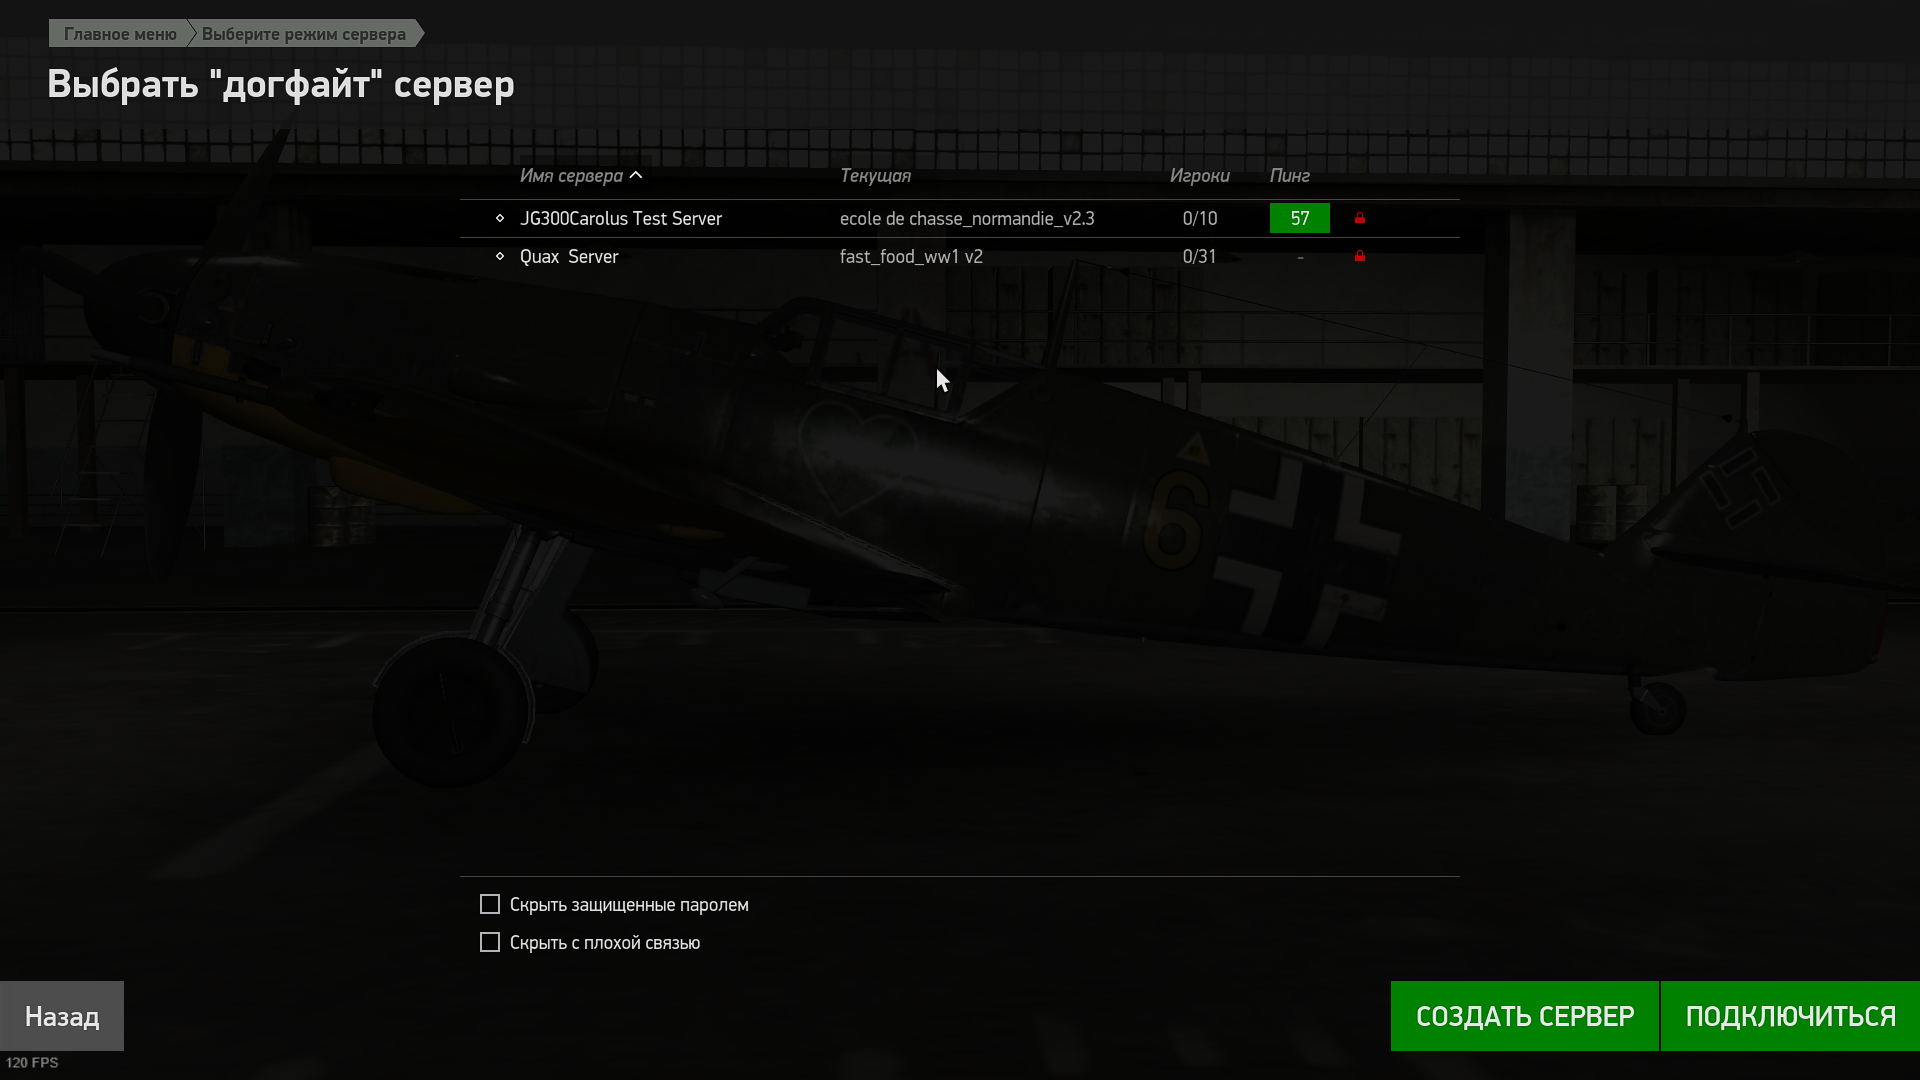This screenshot has width=1920, height=1080.
Task: Toggle the sort arrow next to Имя сервера
Action: [636, 175]
